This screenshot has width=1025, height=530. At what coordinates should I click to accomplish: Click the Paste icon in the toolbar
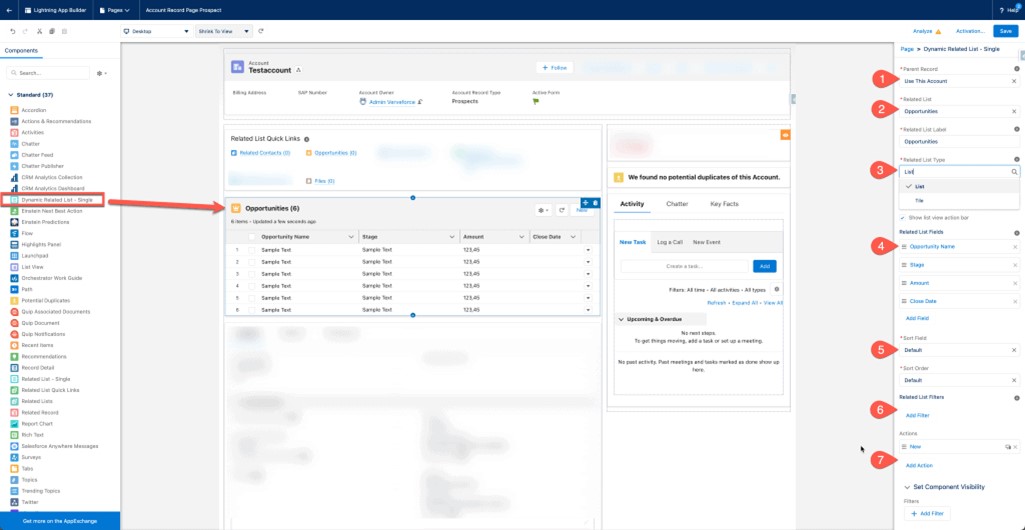coord(63,31)
